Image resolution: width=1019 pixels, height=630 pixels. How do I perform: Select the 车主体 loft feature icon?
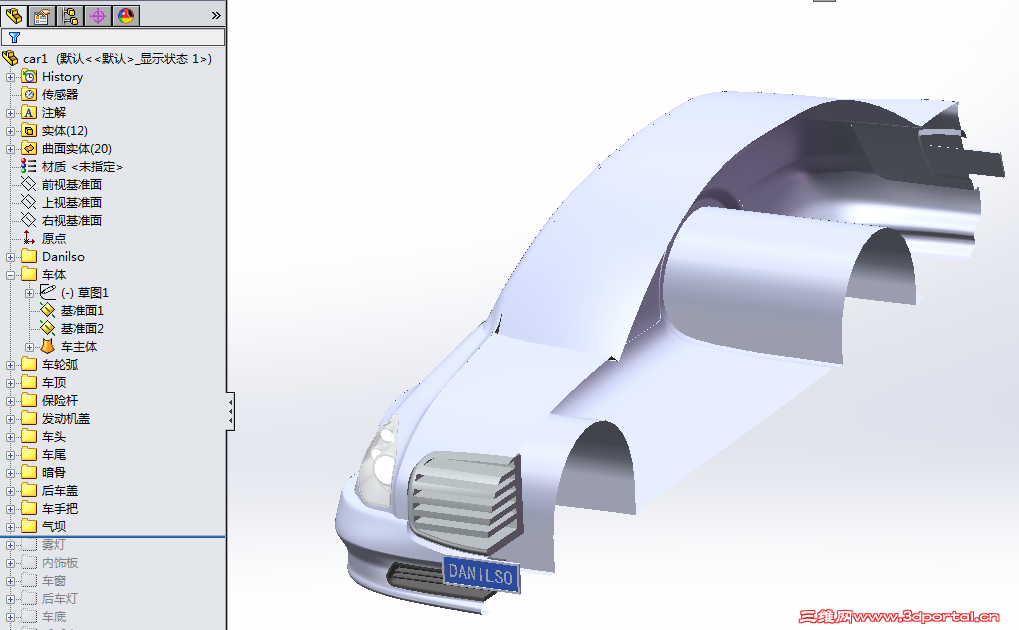pos(47,346)
